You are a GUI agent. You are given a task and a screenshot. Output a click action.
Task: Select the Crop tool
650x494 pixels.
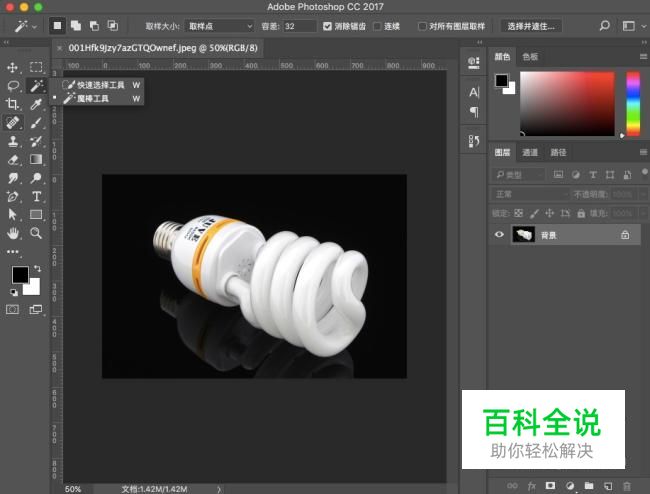coord(13,104)
